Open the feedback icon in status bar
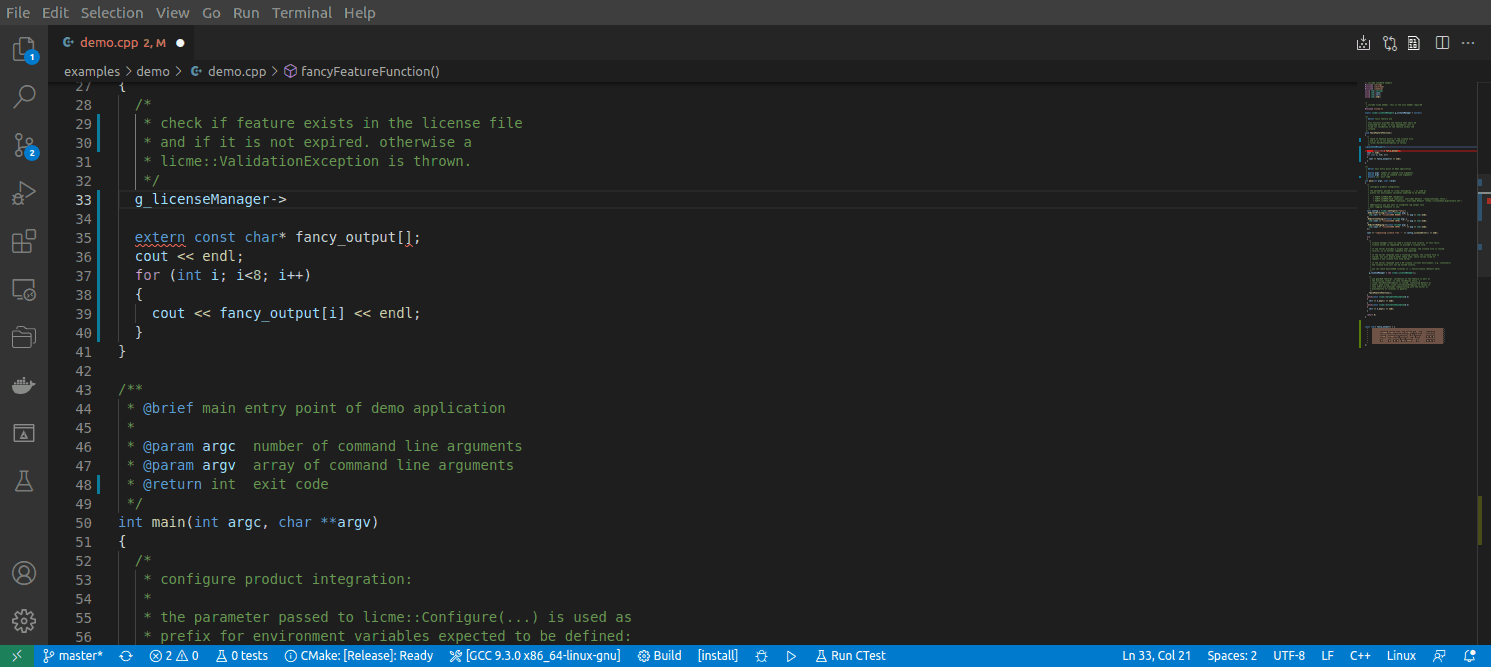Screen dimensions: 1491x667 click(1439, 656)
